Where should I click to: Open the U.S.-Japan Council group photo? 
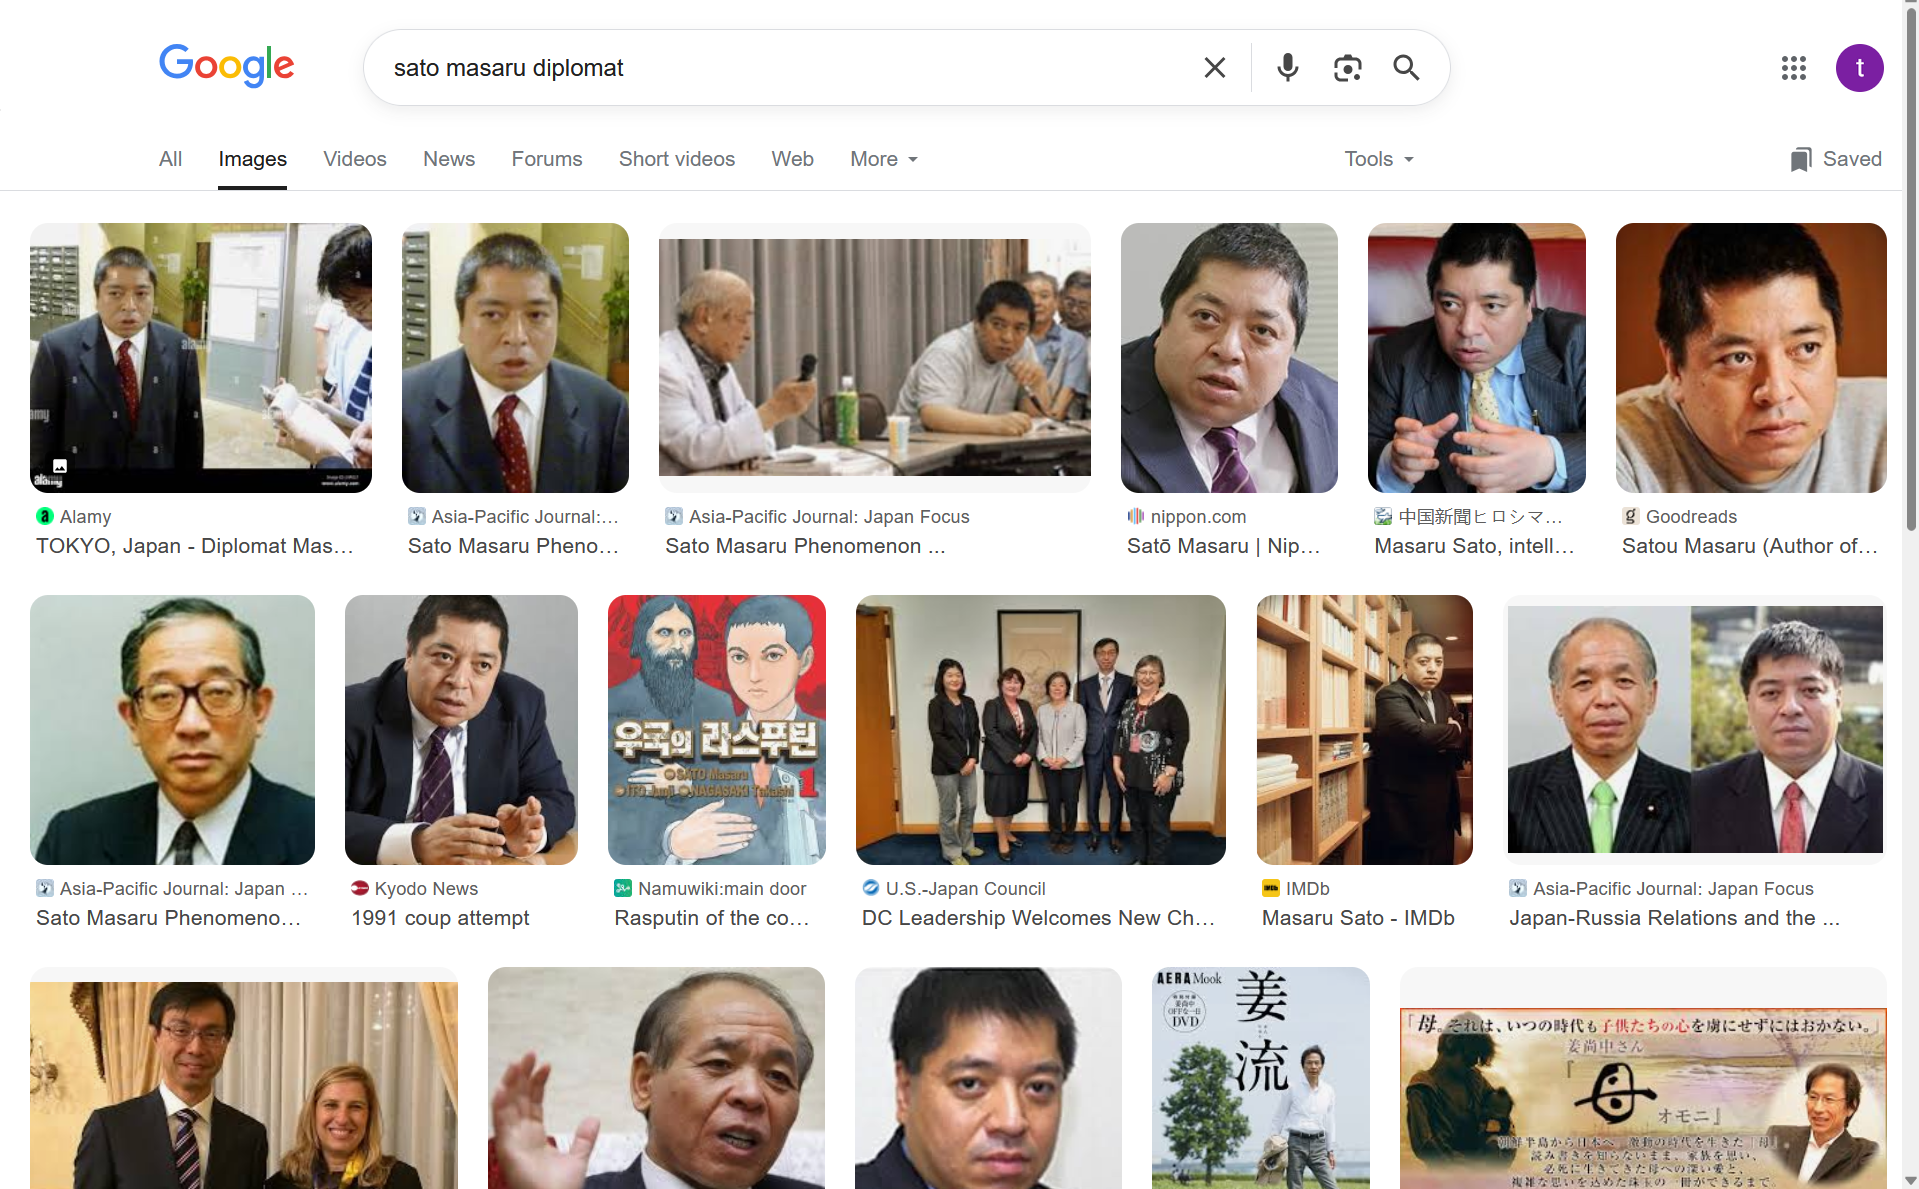tap(1041, 730)
